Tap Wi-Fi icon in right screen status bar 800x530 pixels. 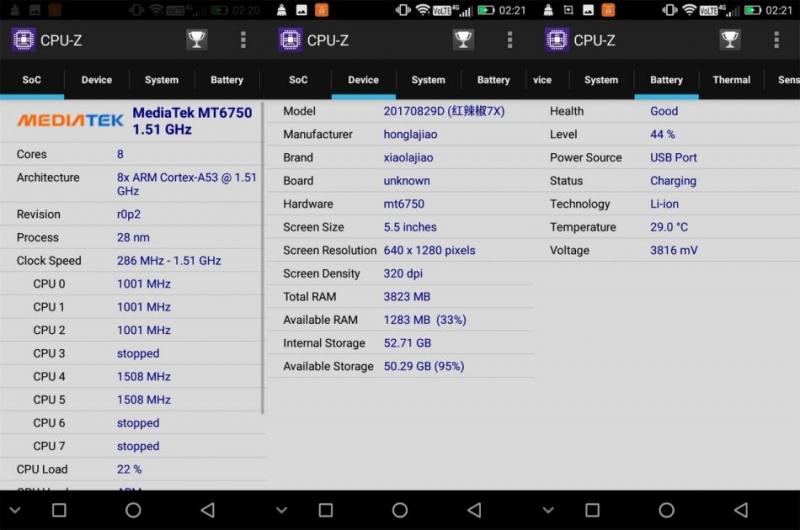coord(689,10)
